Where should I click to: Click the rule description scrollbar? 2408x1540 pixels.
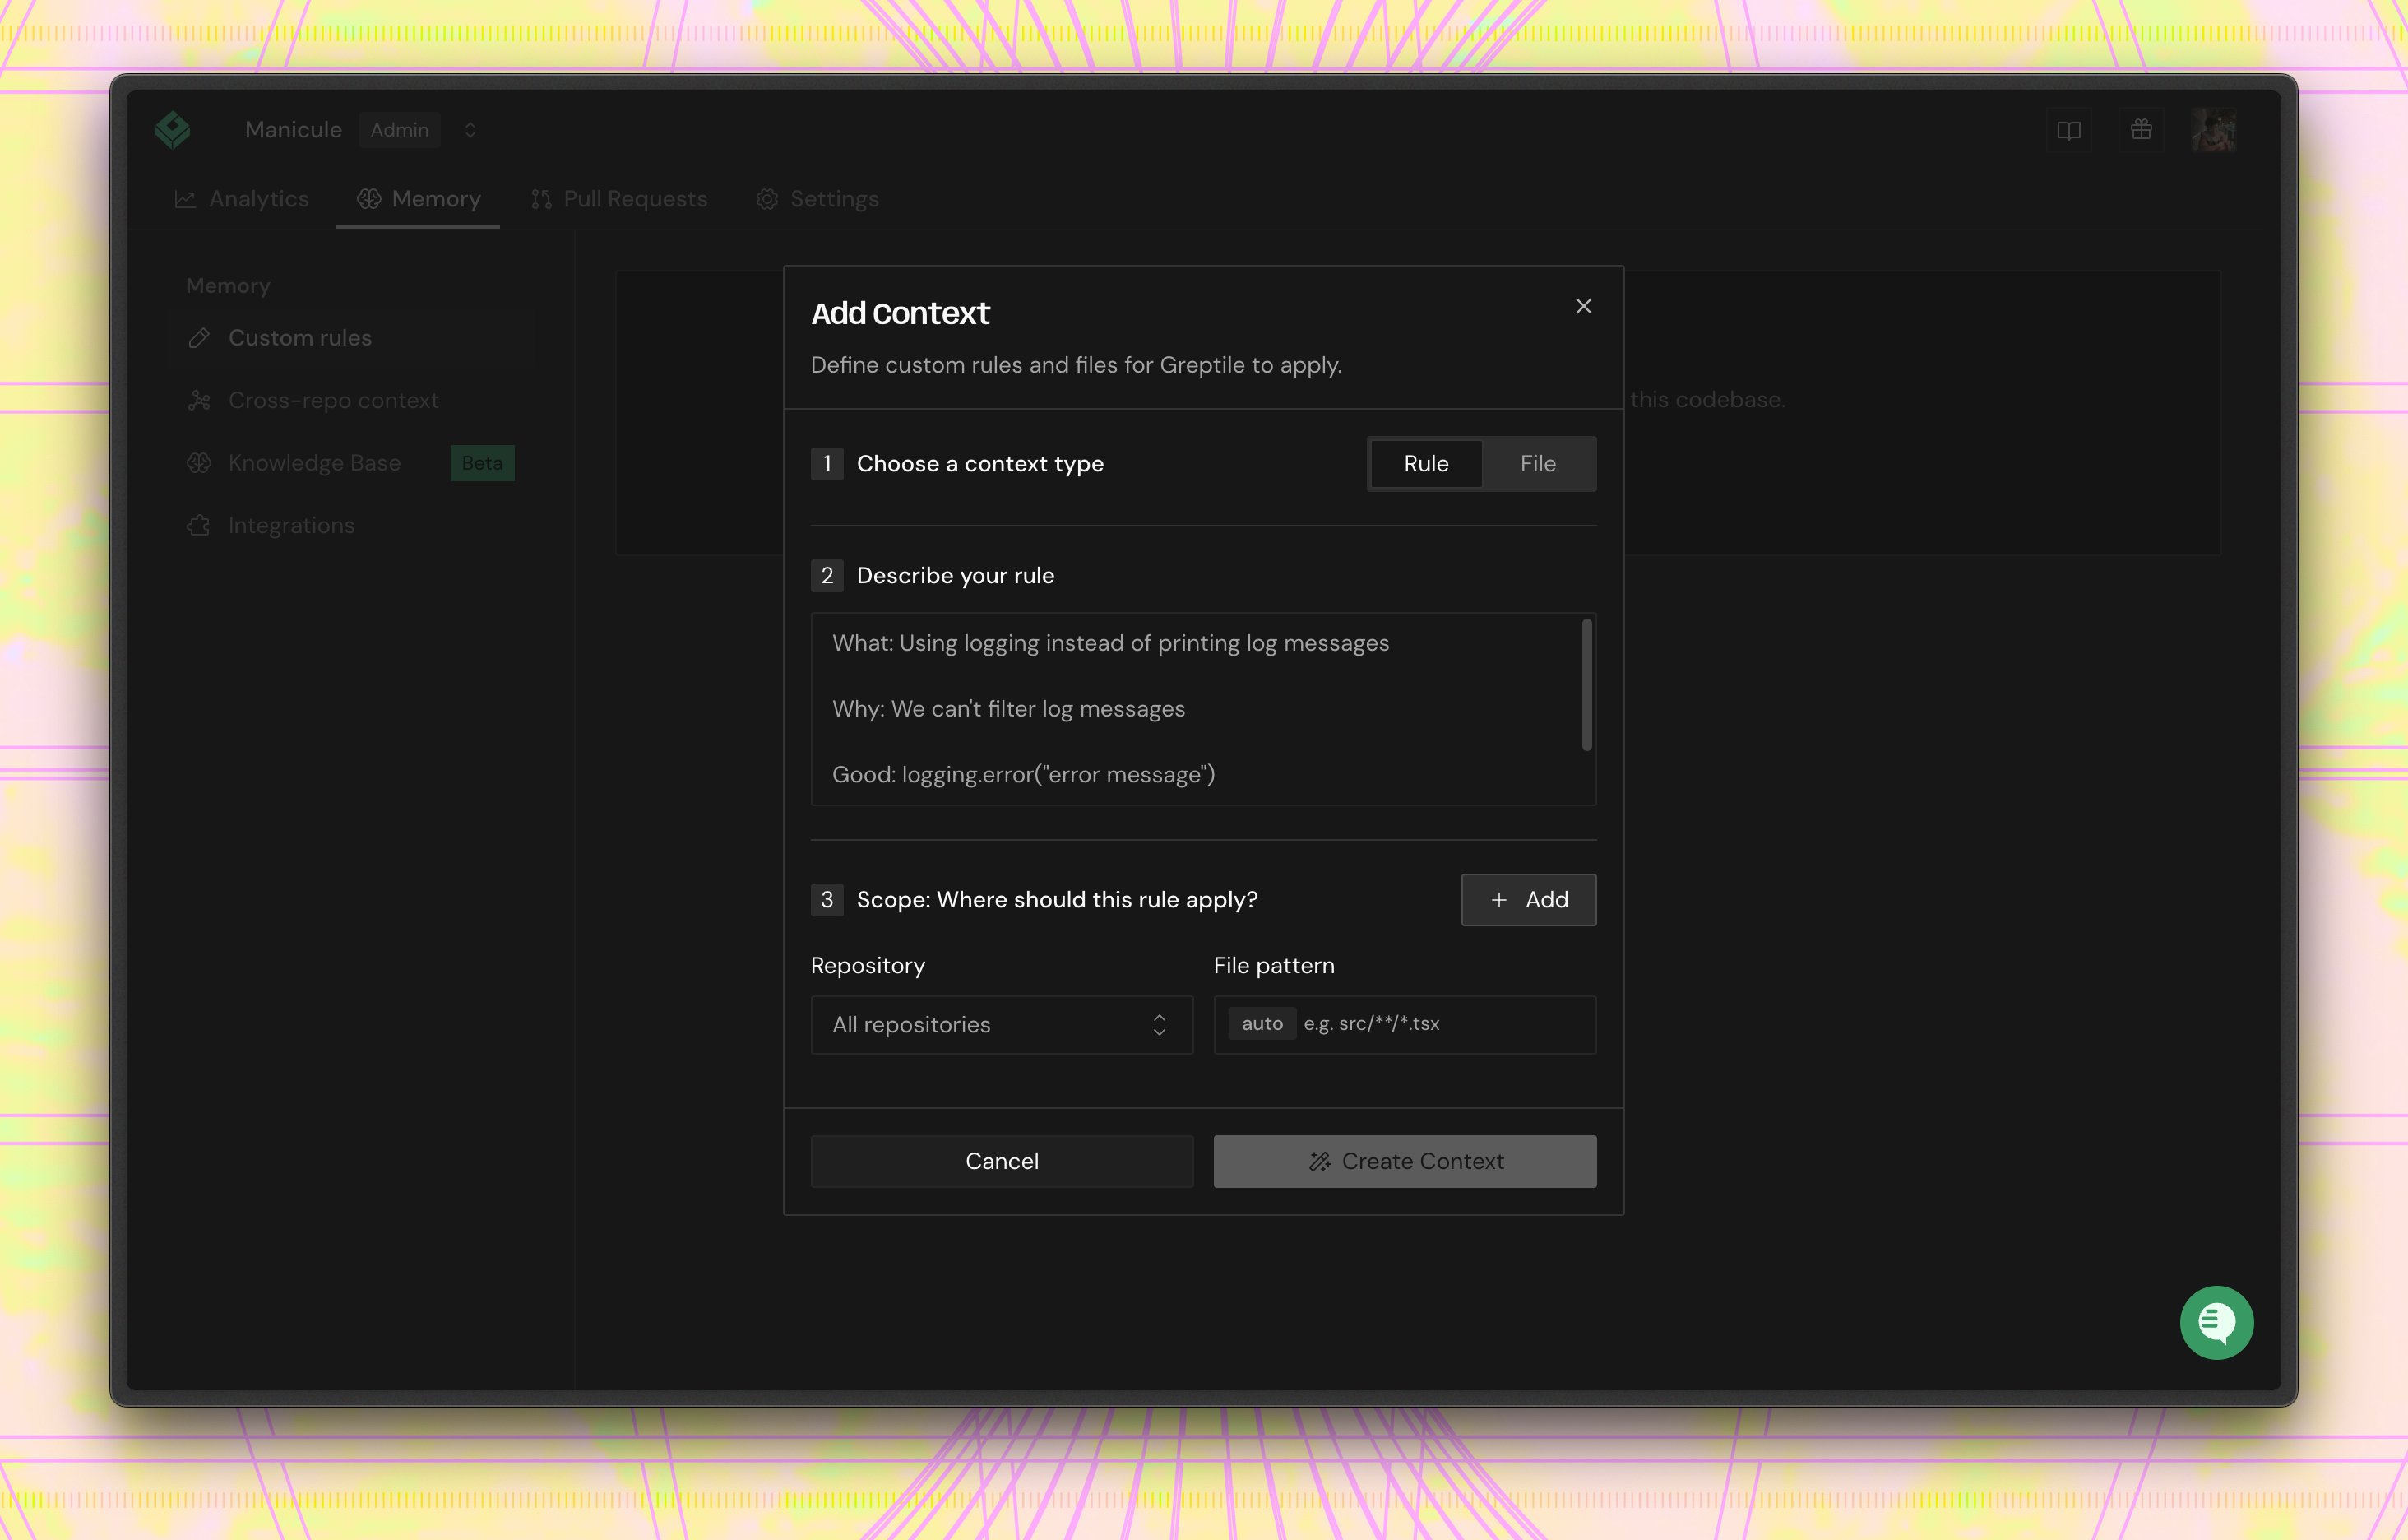pyautogui.click(x=1587, y=685)
